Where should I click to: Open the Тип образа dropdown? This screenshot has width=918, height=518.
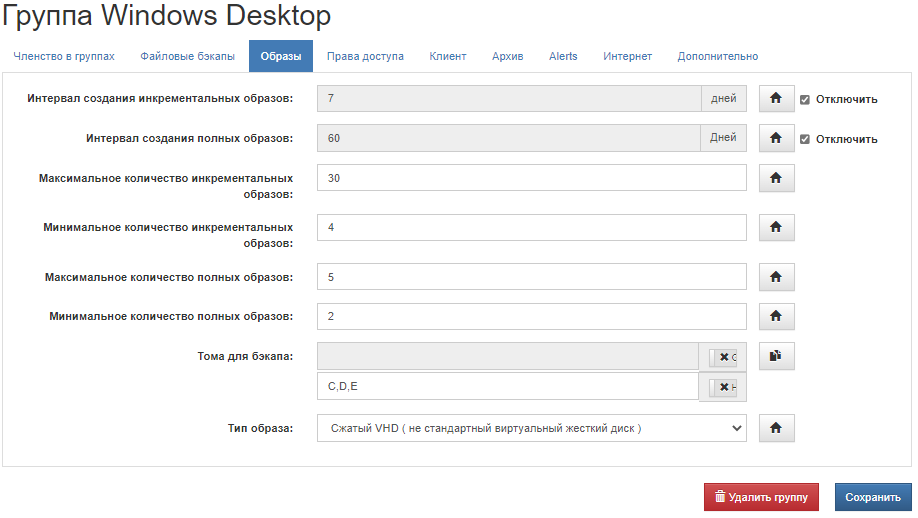(532, 428)
